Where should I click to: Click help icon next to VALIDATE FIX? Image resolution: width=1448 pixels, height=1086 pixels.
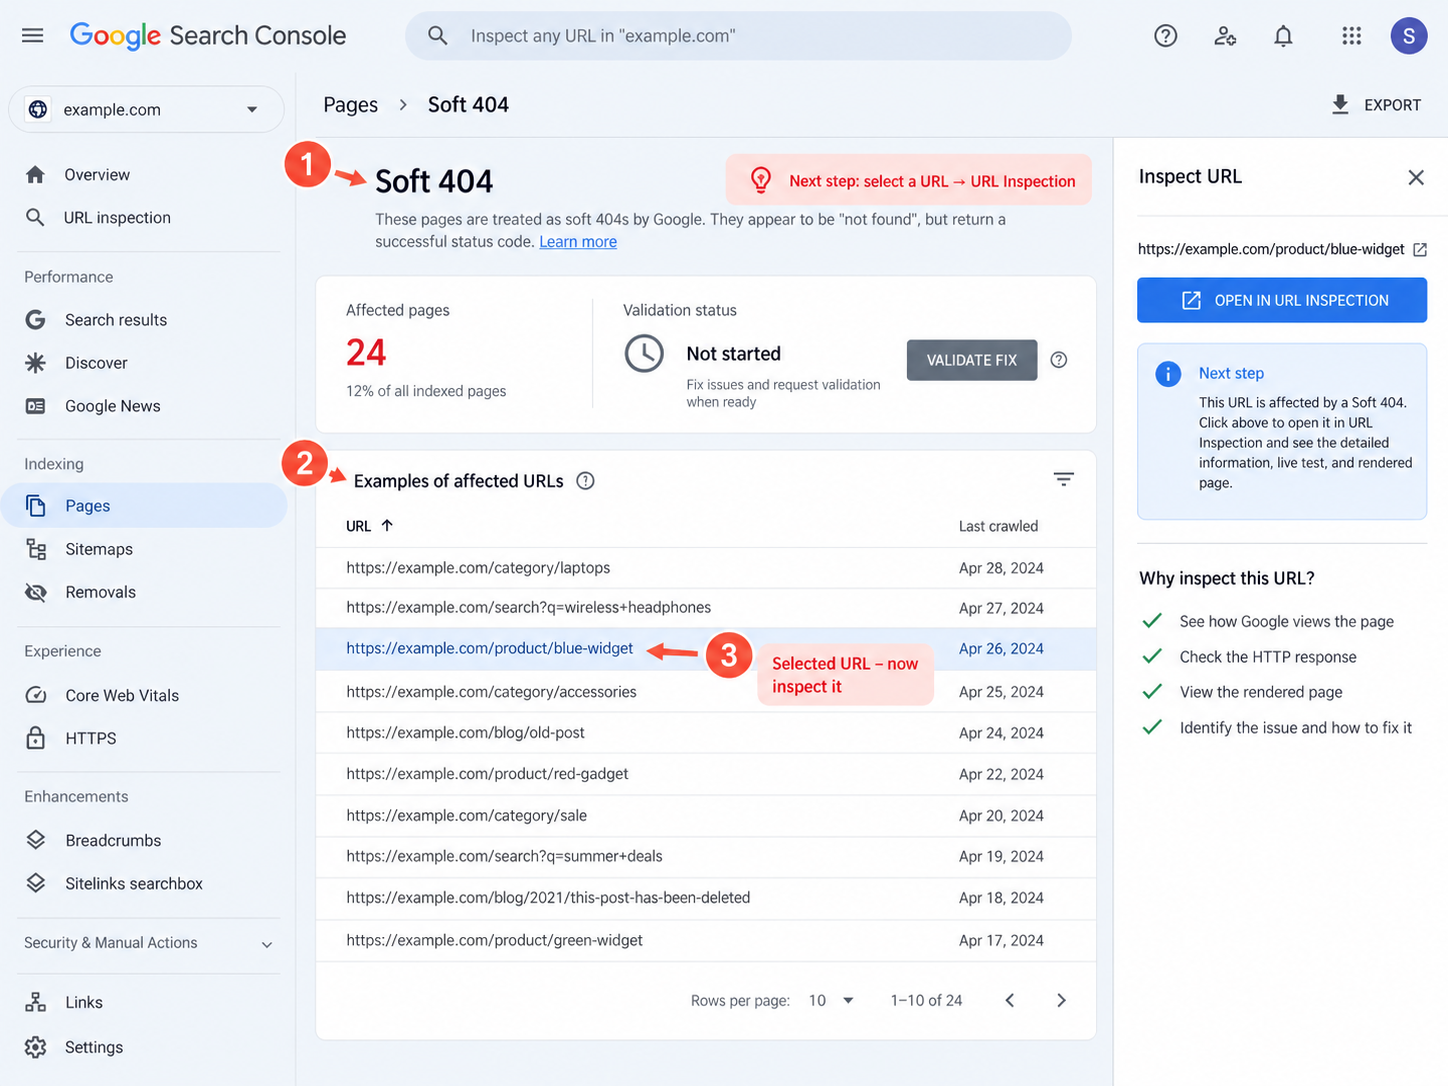tap(1059, 360)
